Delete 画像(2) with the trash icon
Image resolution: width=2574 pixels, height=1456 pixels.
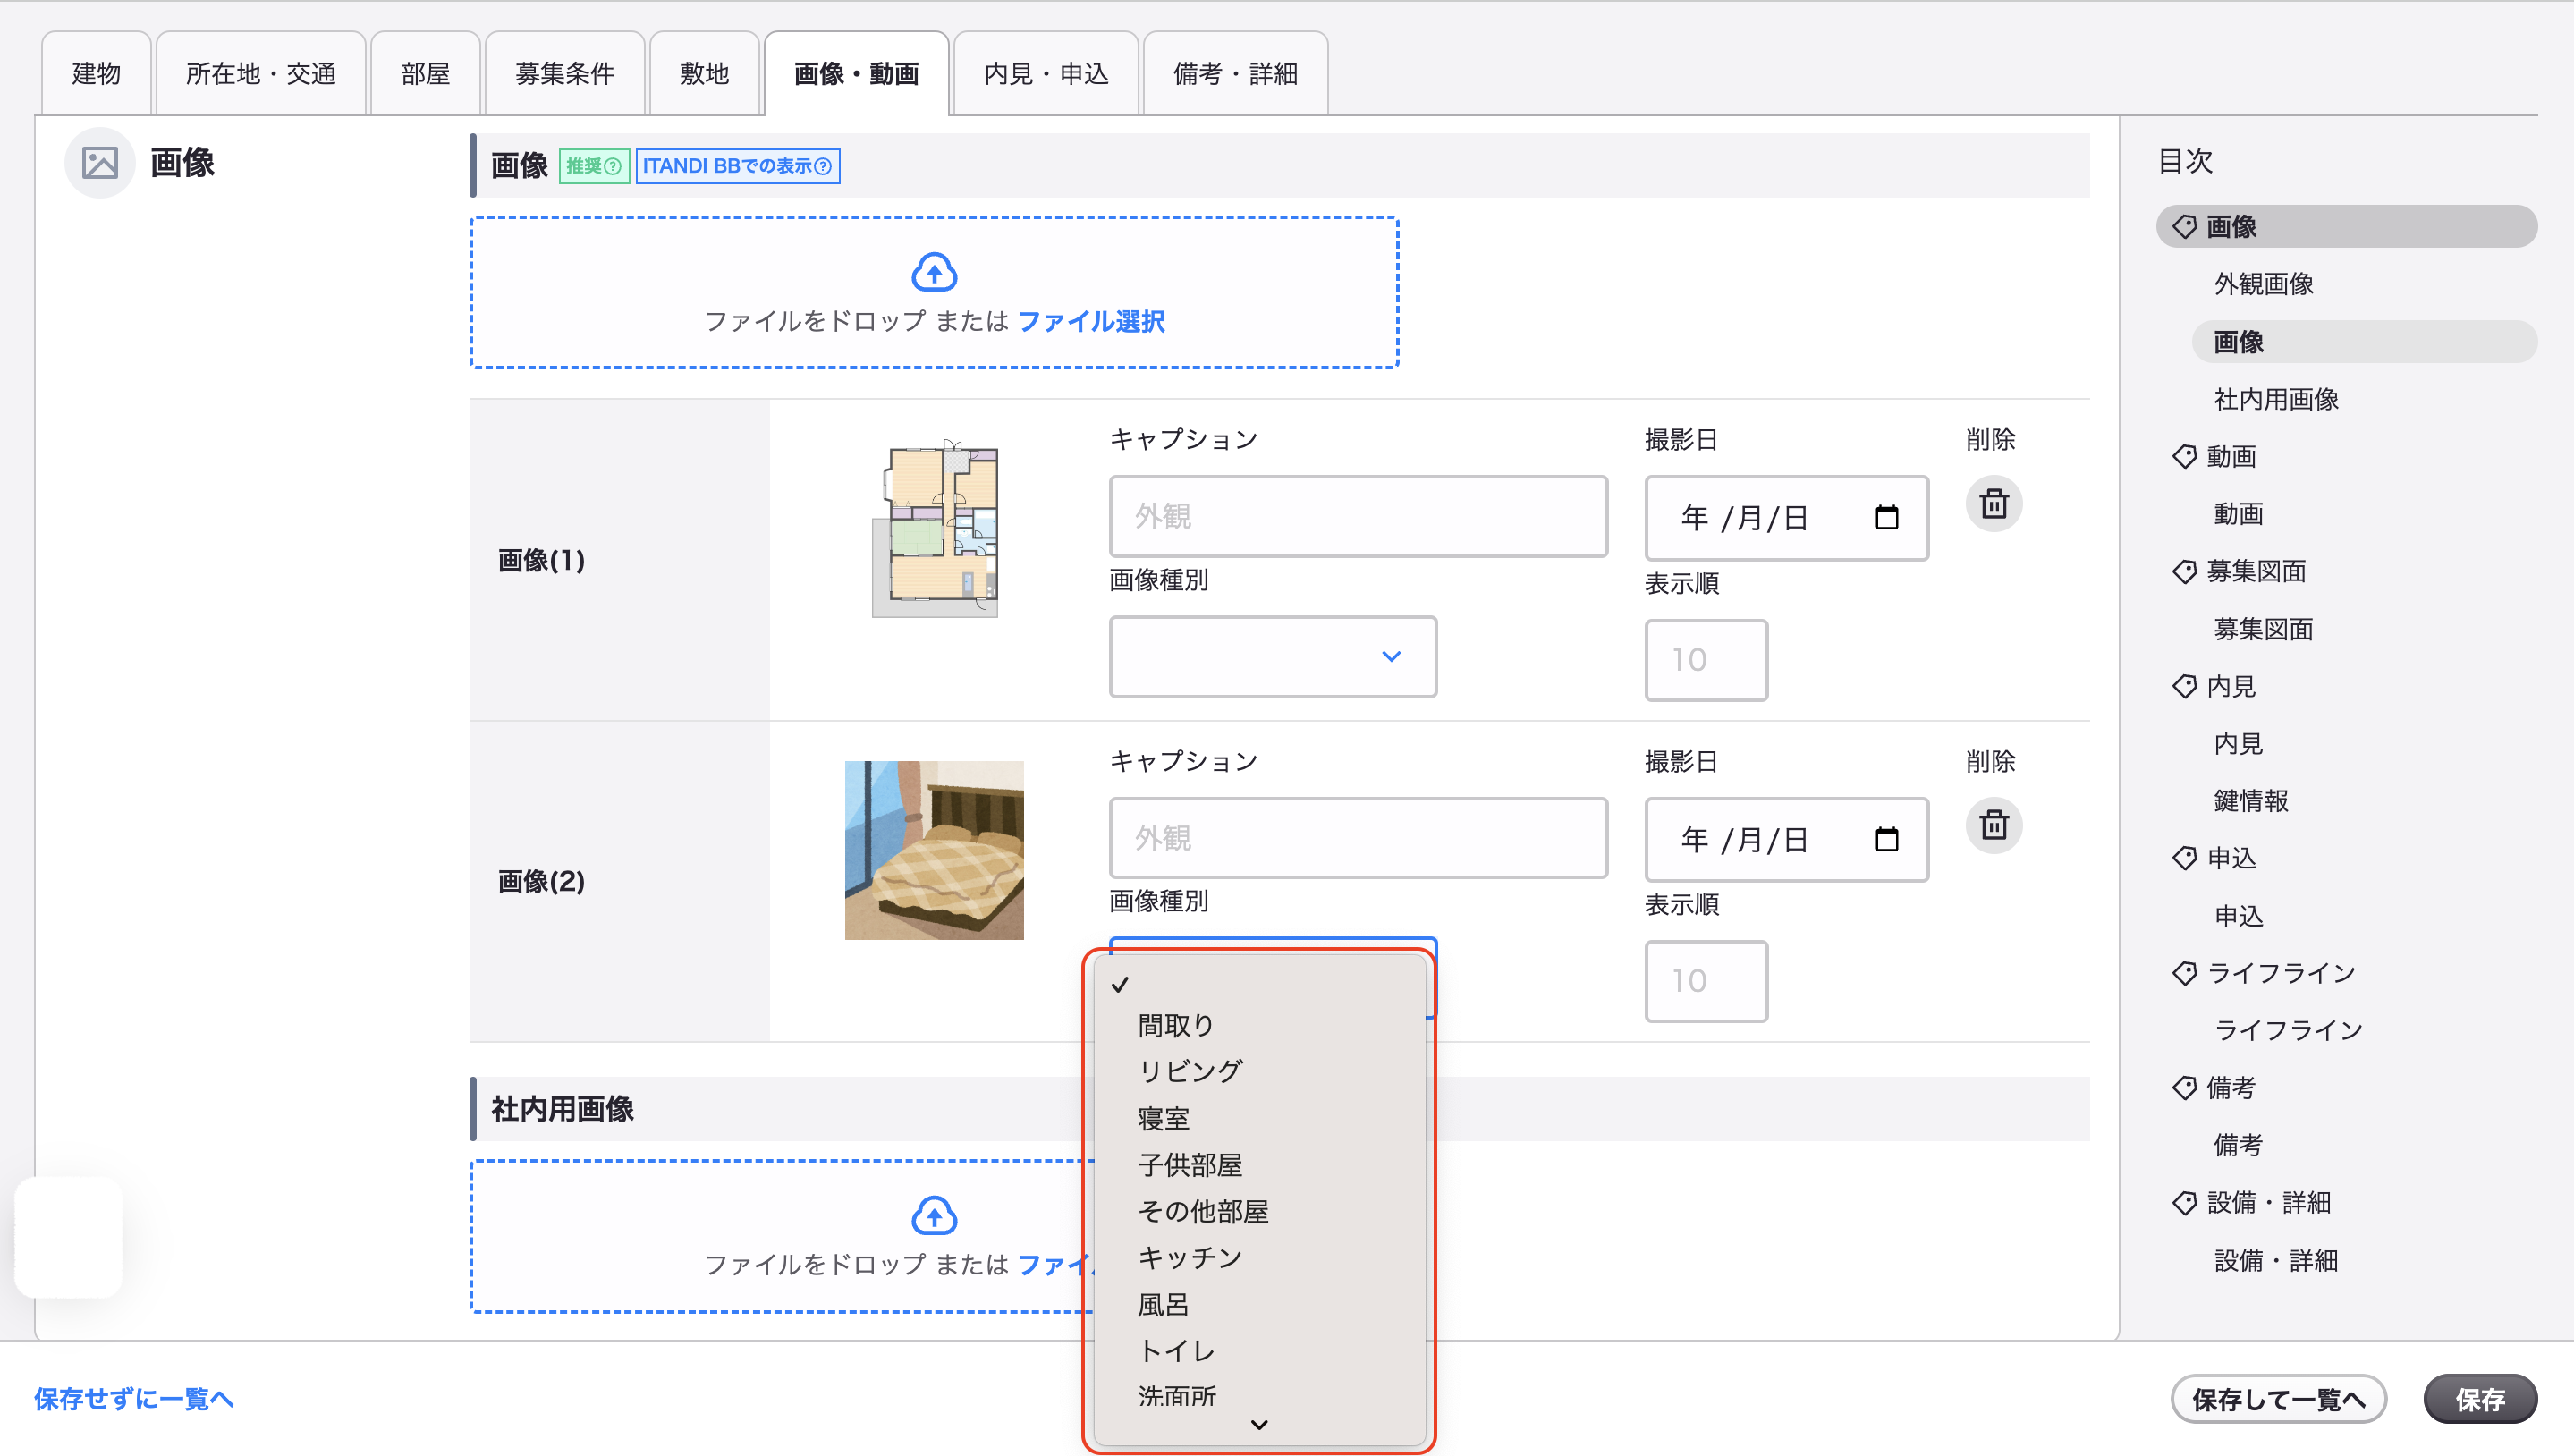point(1993,825)
